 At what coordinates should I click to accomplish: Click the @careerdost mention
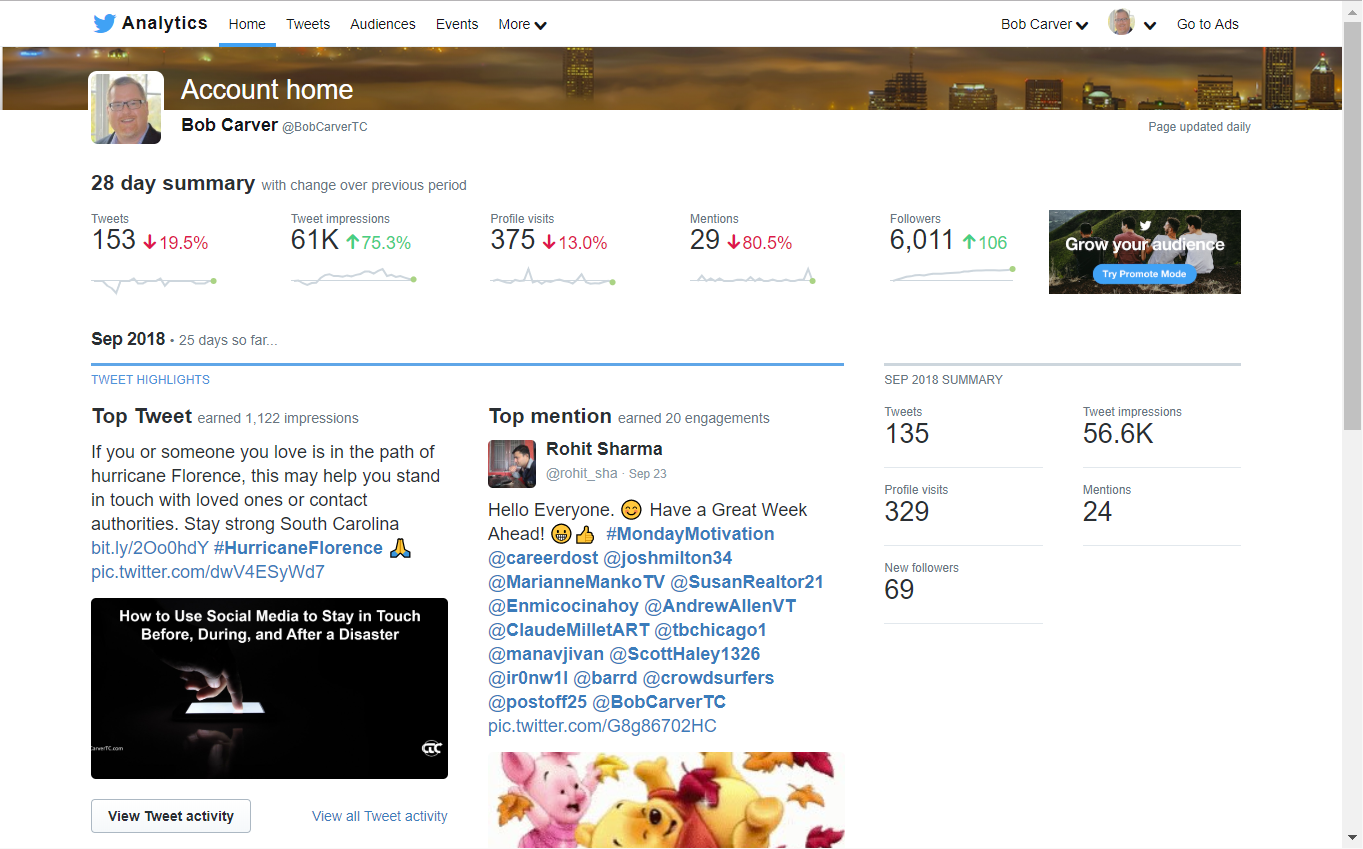(x=543, y=558)
